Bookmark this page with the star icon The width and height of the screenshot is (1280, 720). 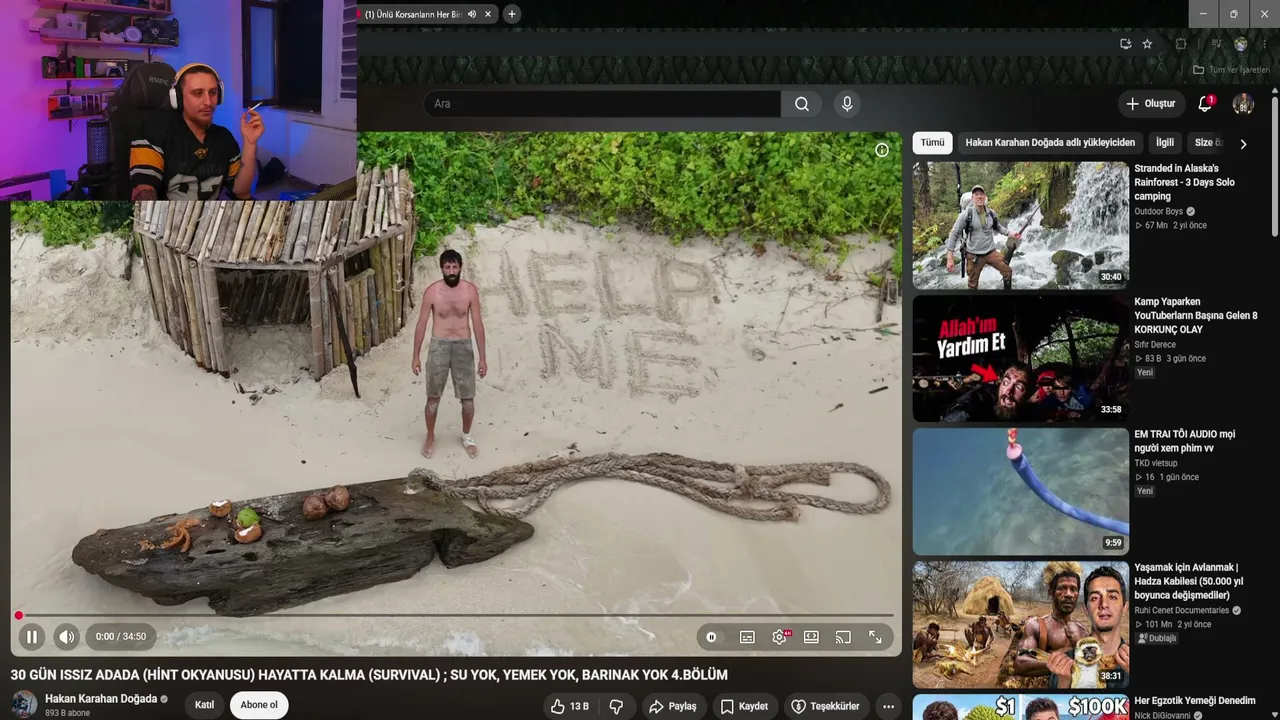point(1147,44)
